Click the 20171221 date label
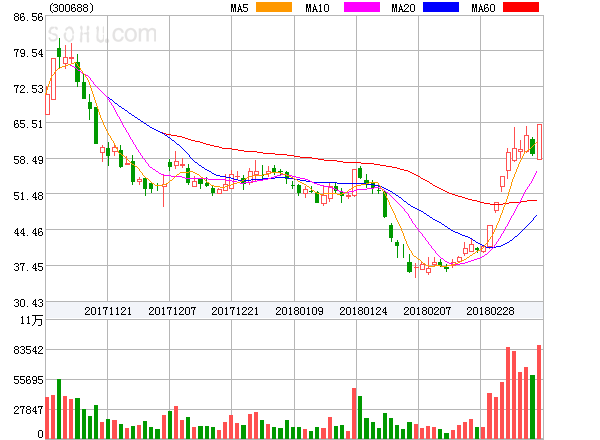 click(235, 311)
